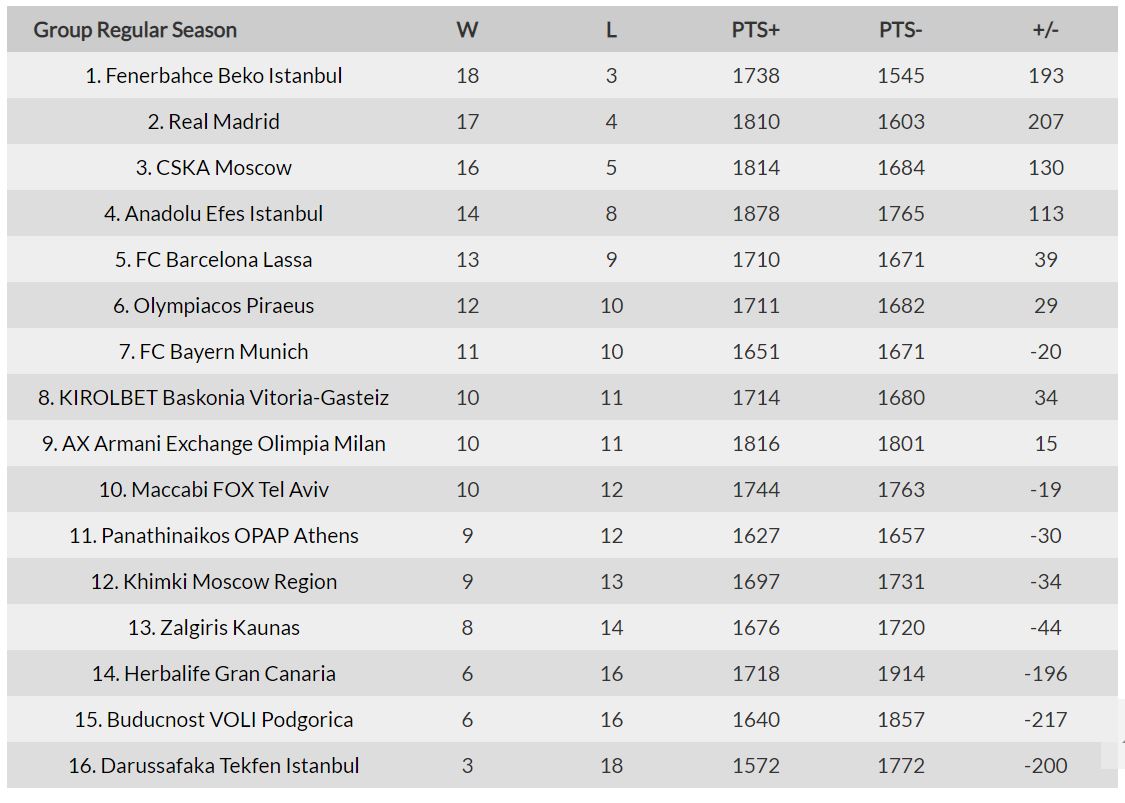
Task: Click the PTS- column header
Action: 900,30
